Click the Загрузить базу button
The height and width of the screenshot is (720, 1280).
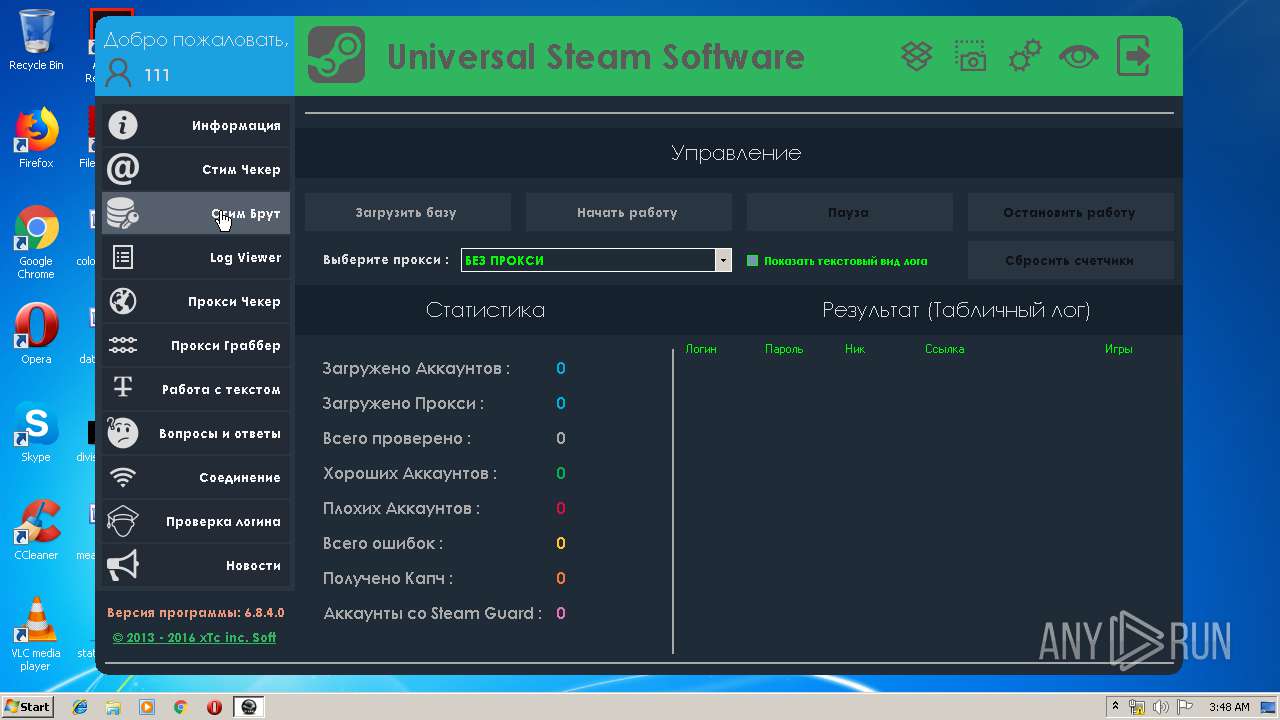click(407, 212)
